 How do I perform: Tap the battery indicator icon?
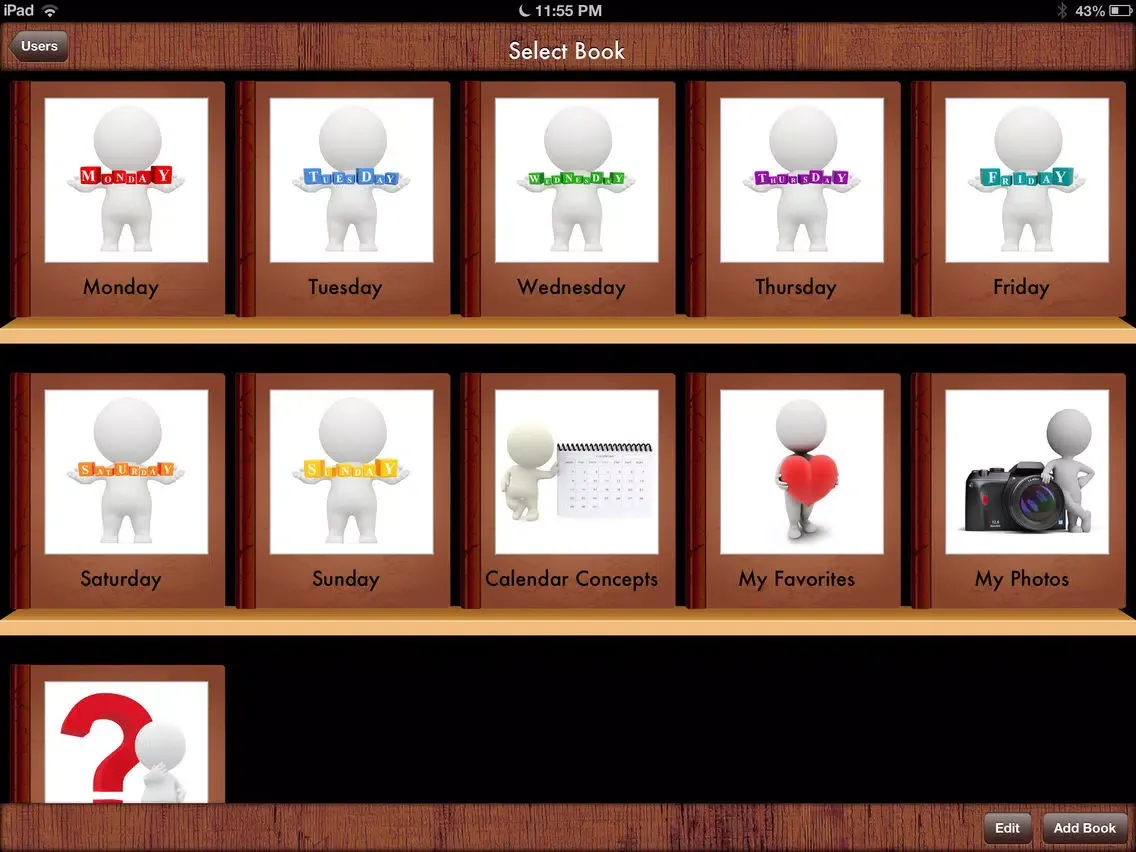point(1120,10)
